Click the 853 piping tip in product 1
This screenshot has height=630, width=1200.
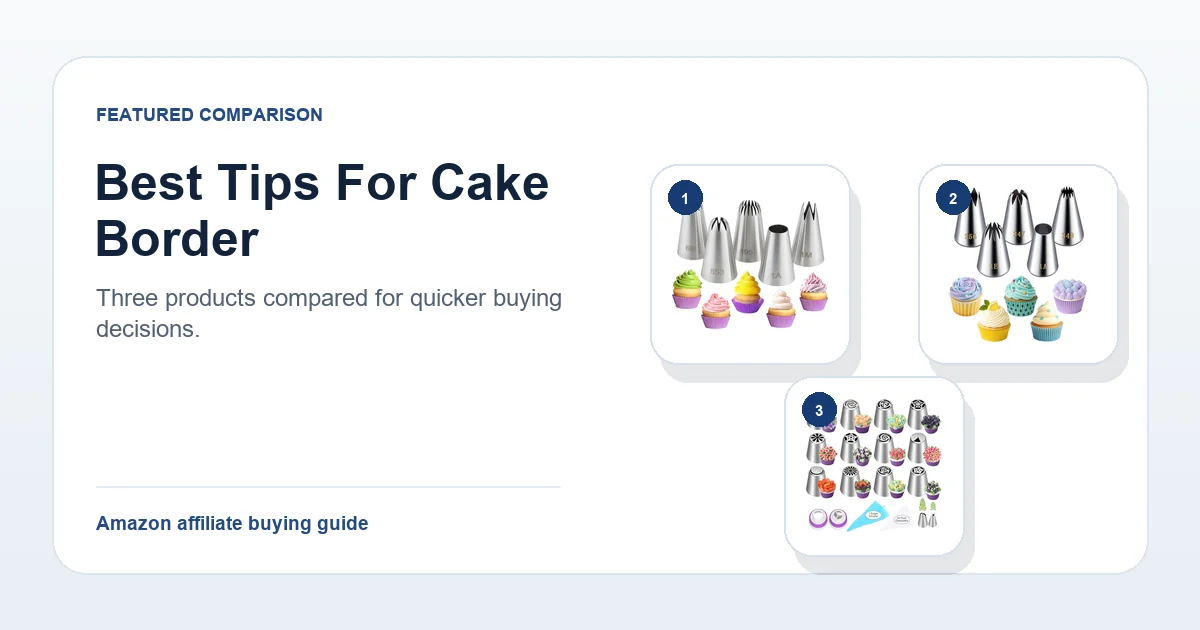[x=719, y=250]
